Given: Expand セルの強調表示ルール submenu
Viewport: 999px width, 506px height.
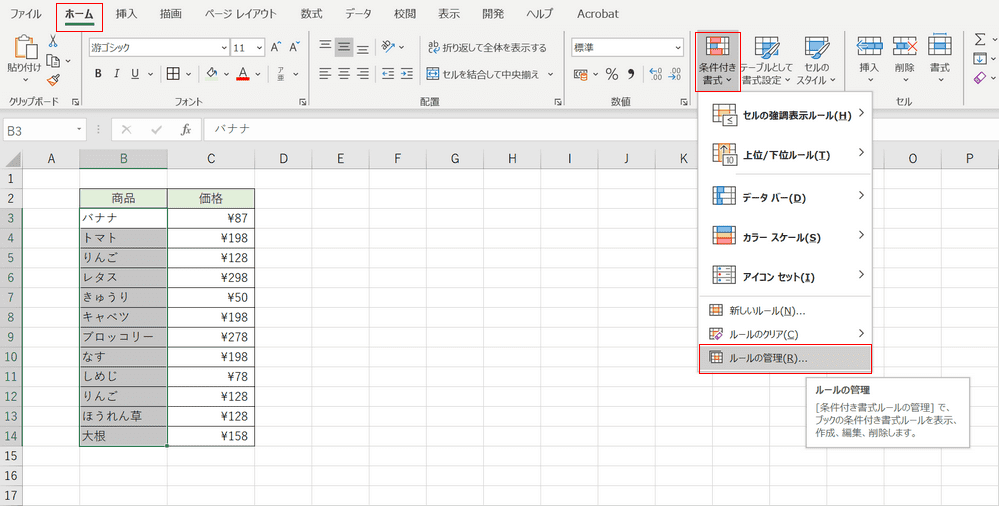Looking at the screenshot, I should 785,115.
